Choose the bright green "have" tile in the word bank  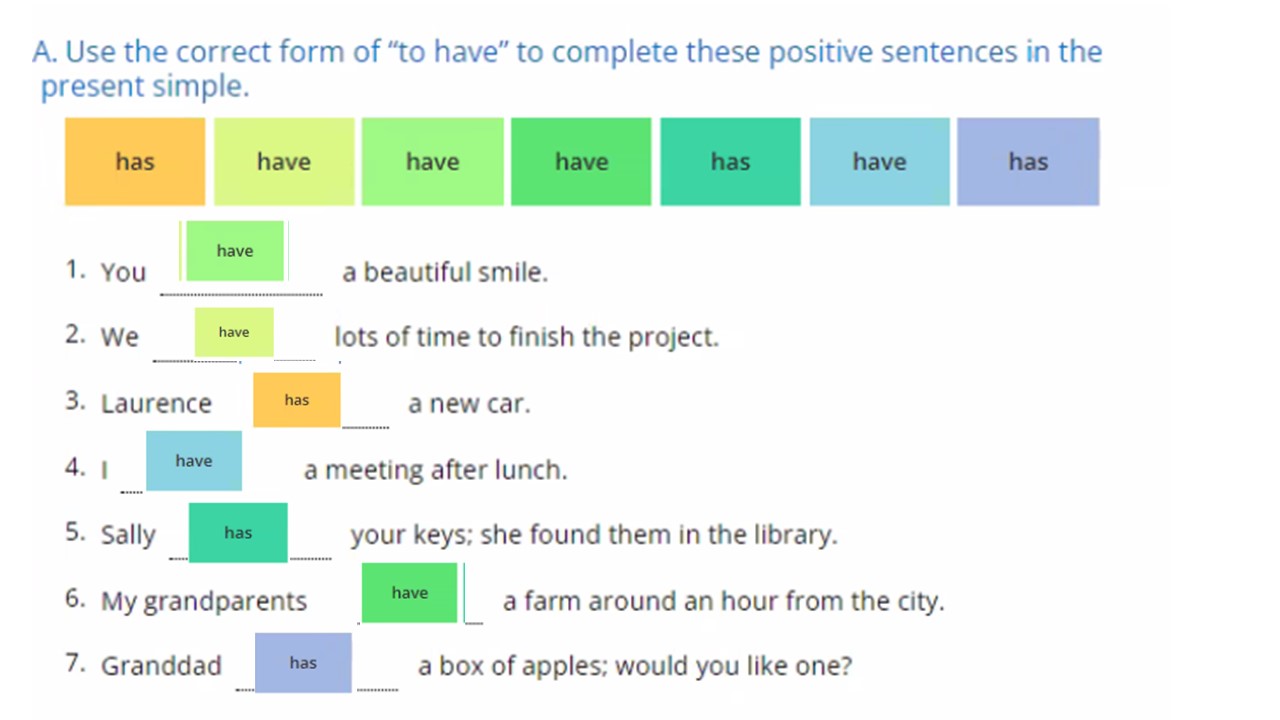(x=581, y=162)
